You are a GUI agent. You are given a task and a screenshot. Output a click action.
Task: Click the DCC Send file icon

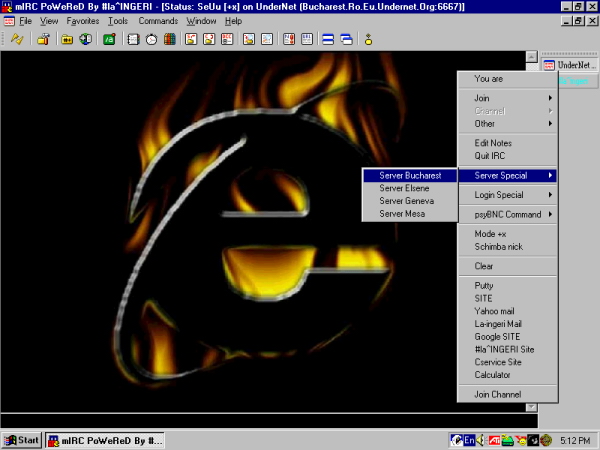[191, 39]
